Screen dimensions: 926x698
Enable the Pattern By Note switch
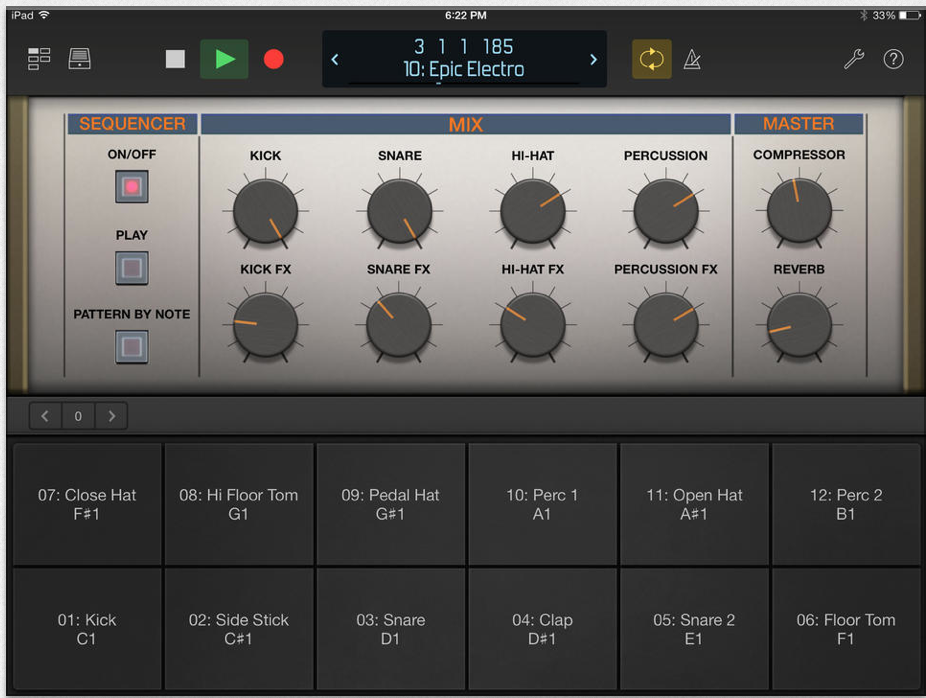coord(132,347)
